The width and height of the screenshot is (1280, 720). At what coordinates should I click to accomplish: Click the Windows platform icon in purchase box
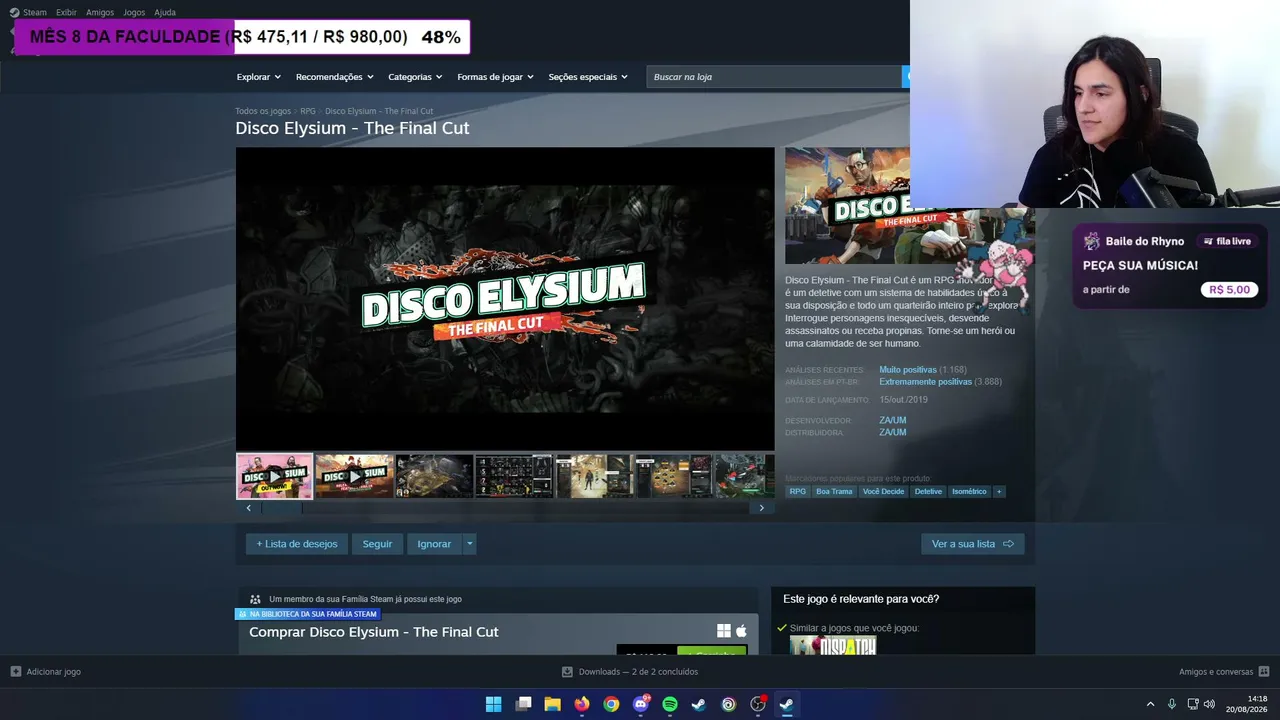pyautogui.click(x=724, y=631)
